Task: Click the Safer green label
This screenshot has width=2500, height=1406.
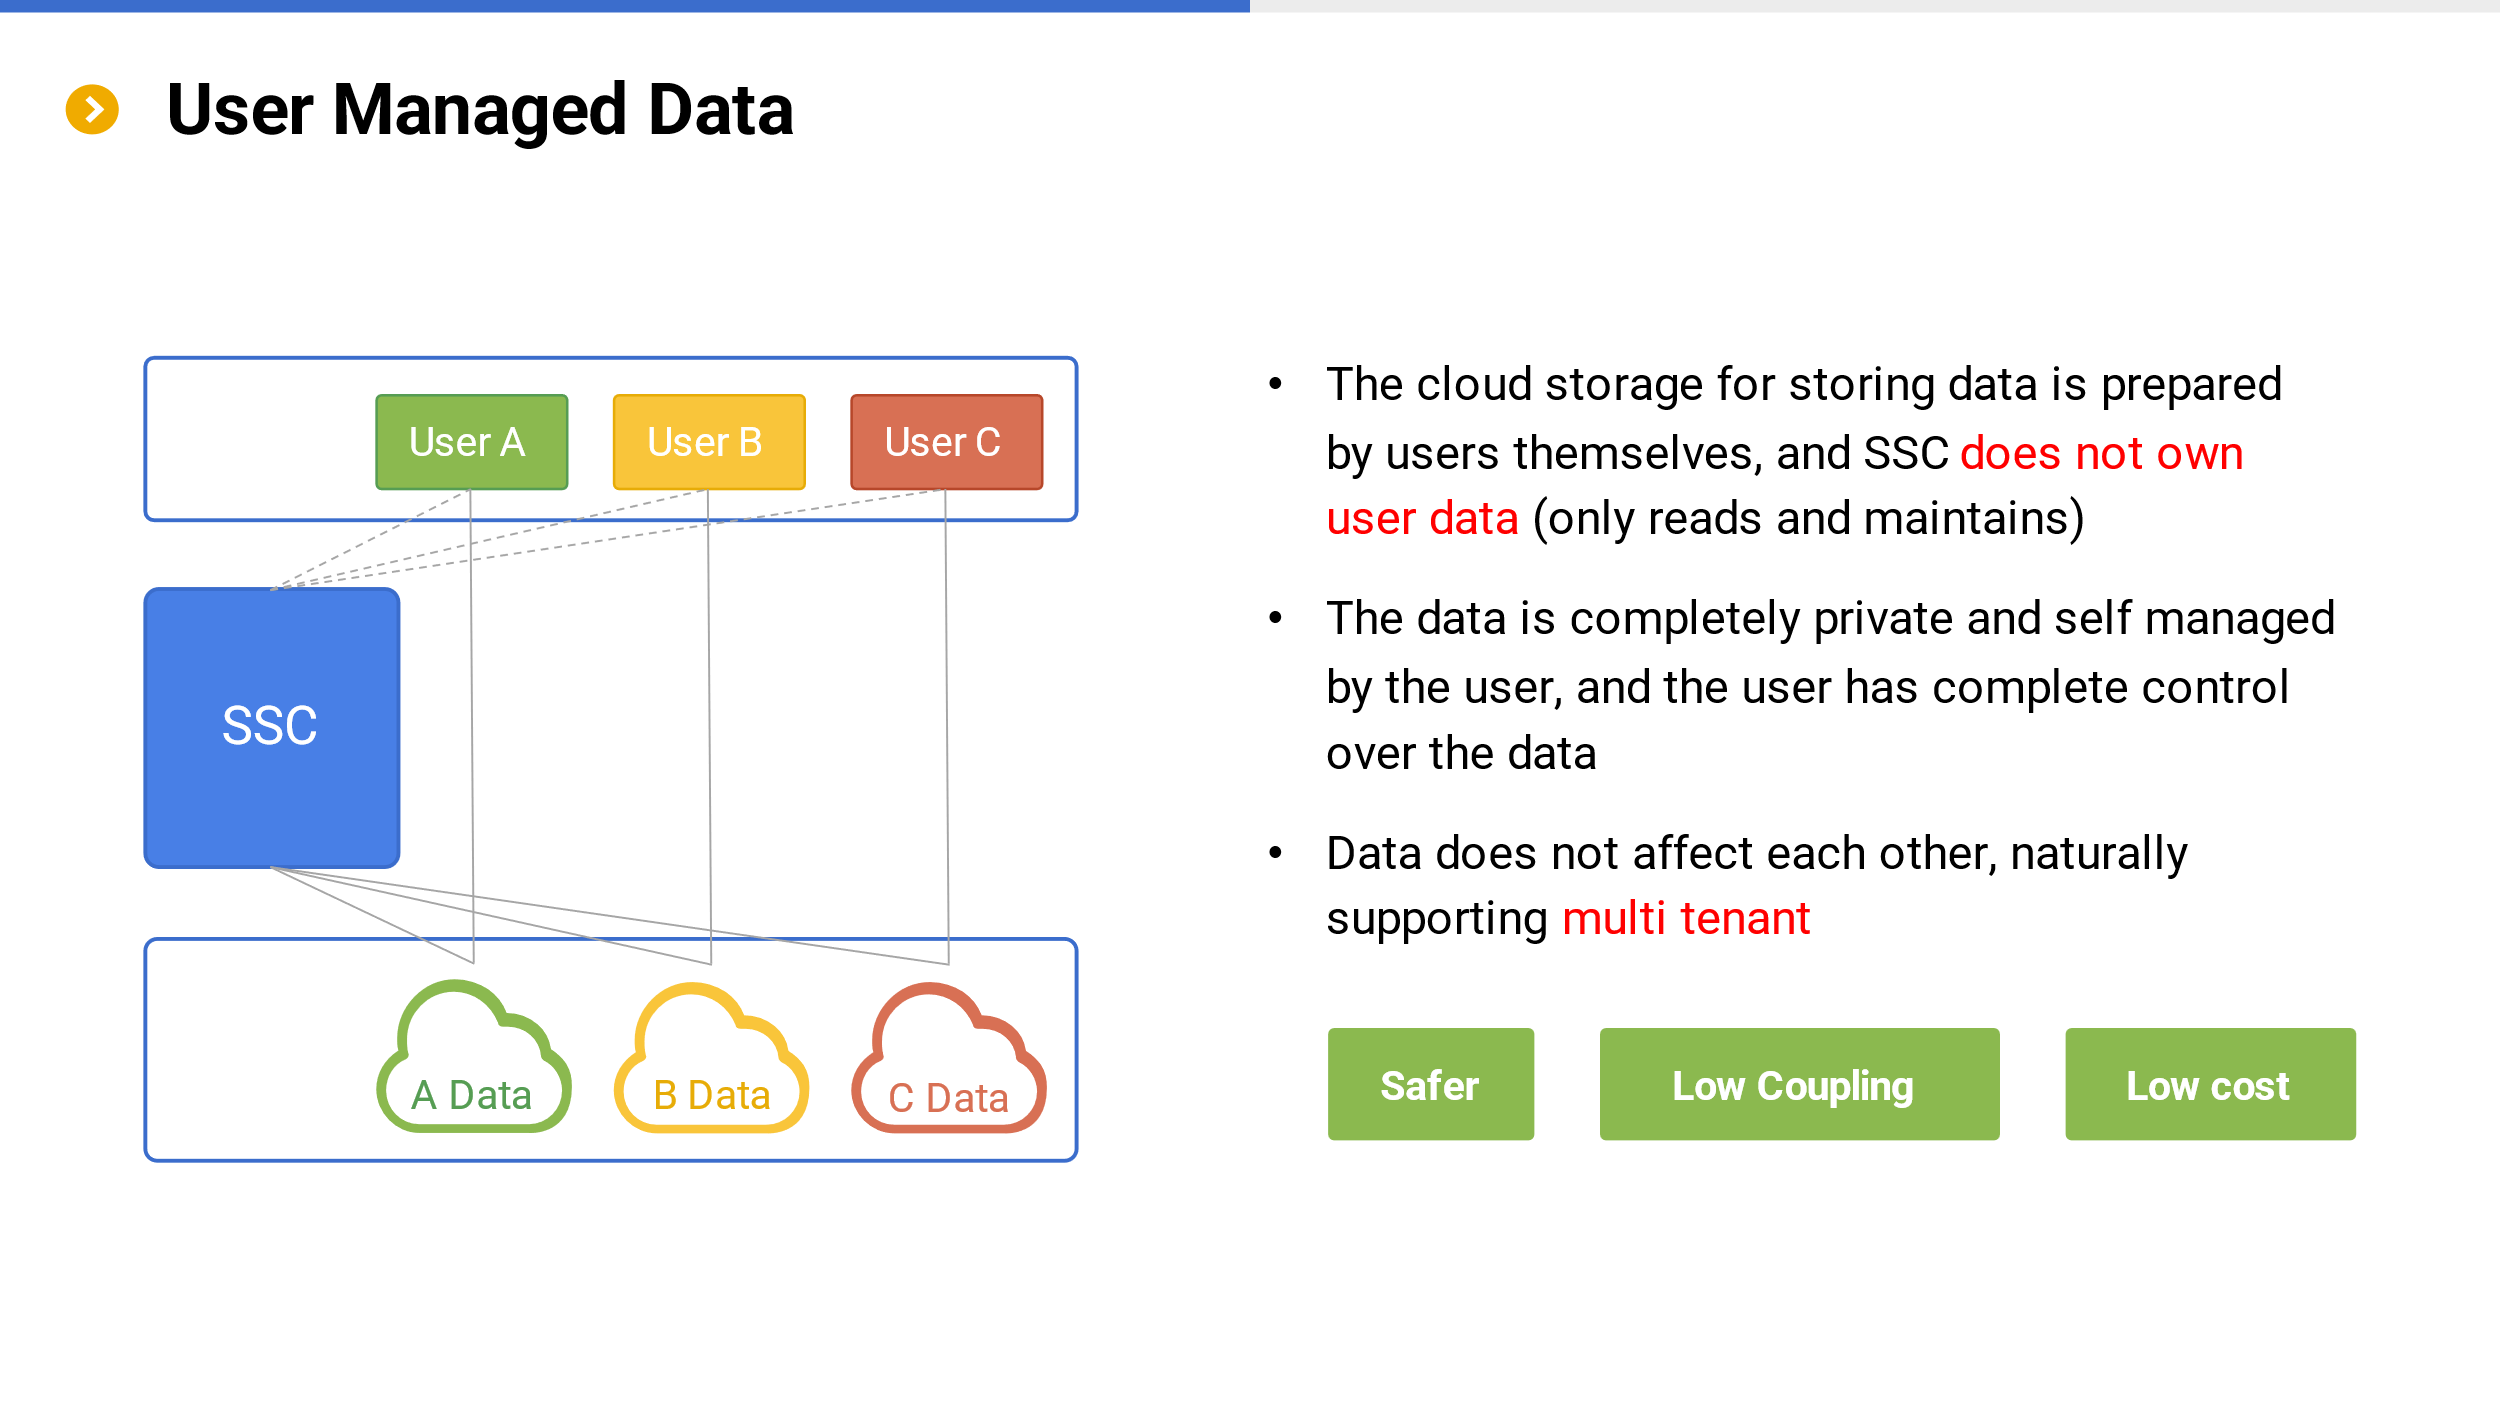Action: [x=1431, y=1084]
